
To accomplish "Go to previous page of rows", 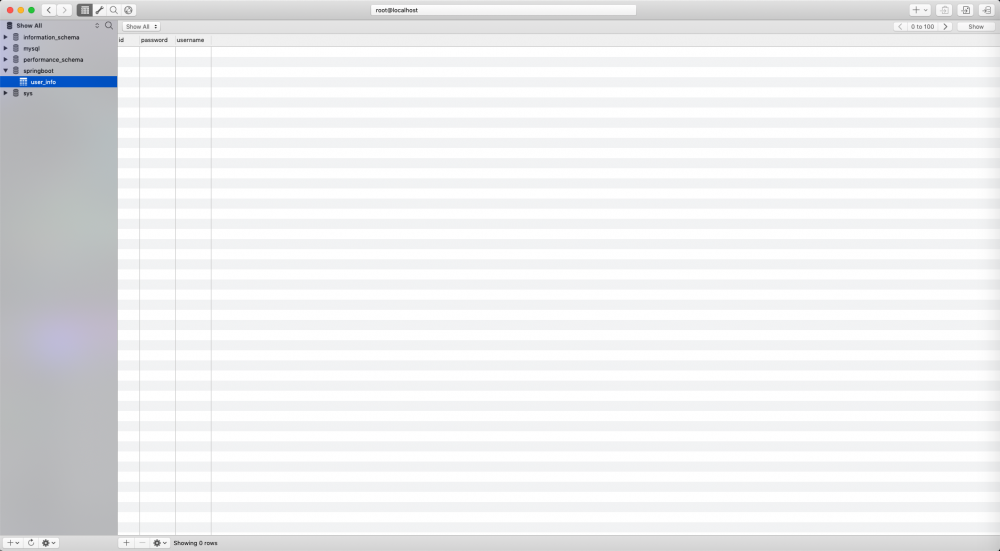I will click(900, 27).
